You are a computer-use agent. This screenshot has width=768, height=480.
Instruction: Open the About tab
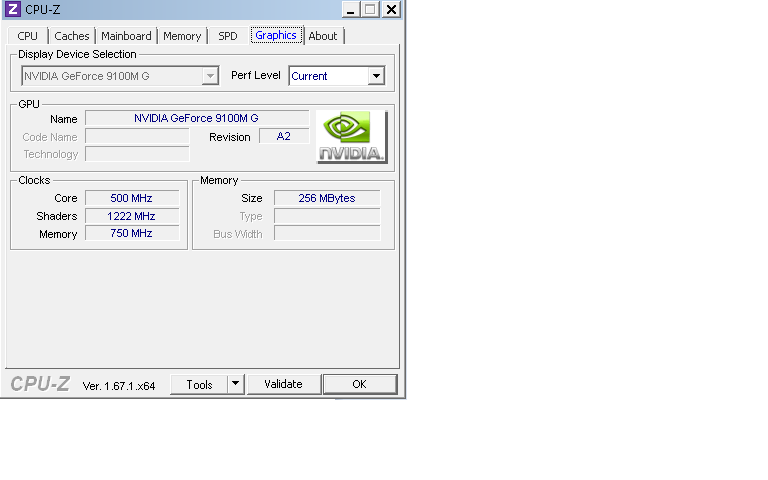click(x=323, y=36)
